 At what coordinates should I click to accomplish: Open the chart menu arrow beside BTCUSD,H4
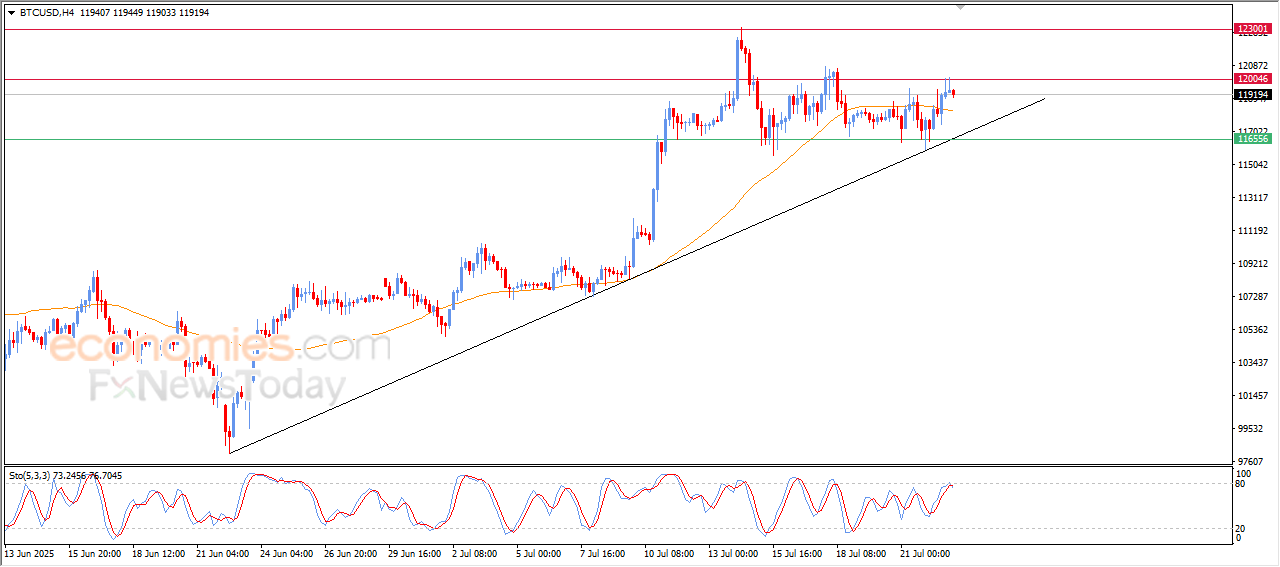[x=11, y=13]
